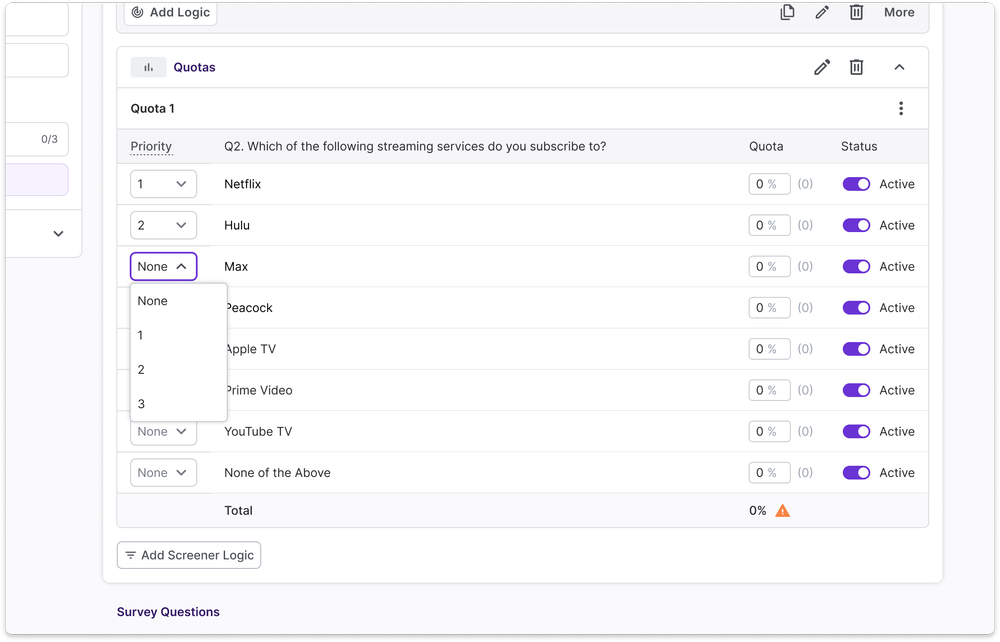This screenshot has height=642, width=1000.
Task: Click the Netflix row label
Action: coord(243,184)
